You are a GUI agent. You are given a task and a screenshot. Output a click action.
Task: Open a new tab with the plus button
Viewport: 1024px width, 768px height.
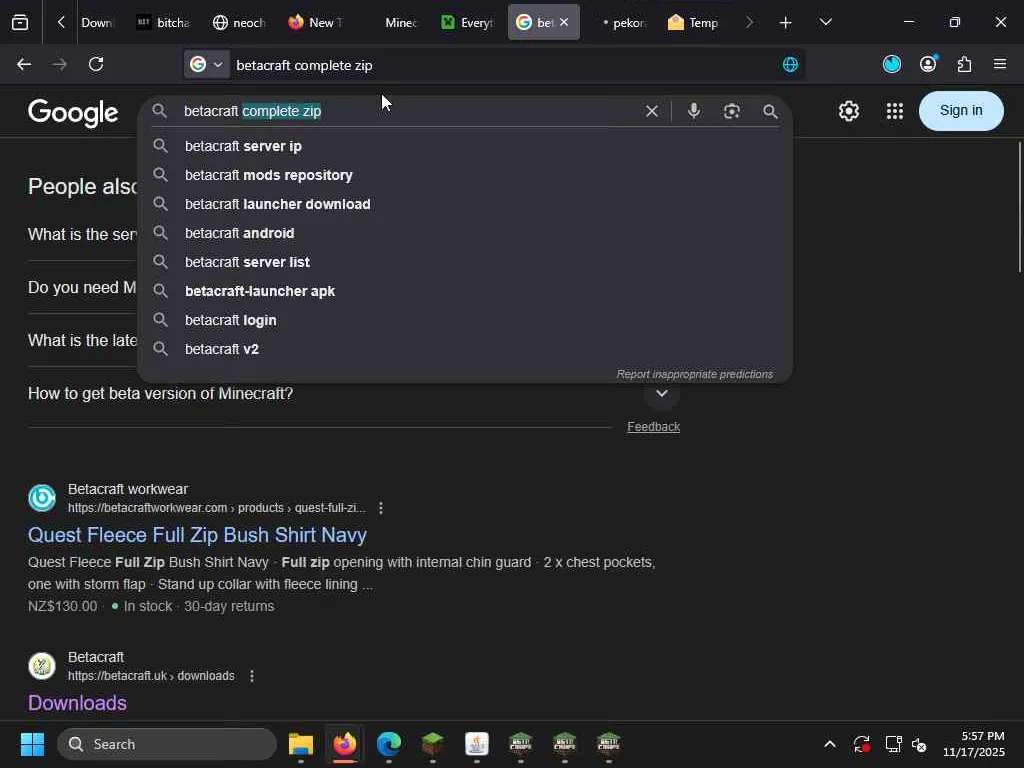click(786, 23)
